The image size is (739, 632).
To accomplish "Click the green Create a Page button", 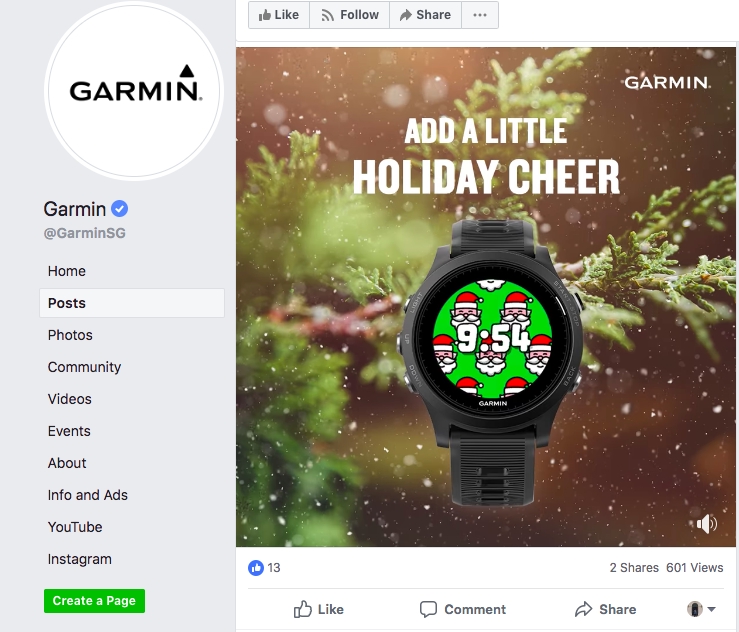I will [x=94, y=601].
